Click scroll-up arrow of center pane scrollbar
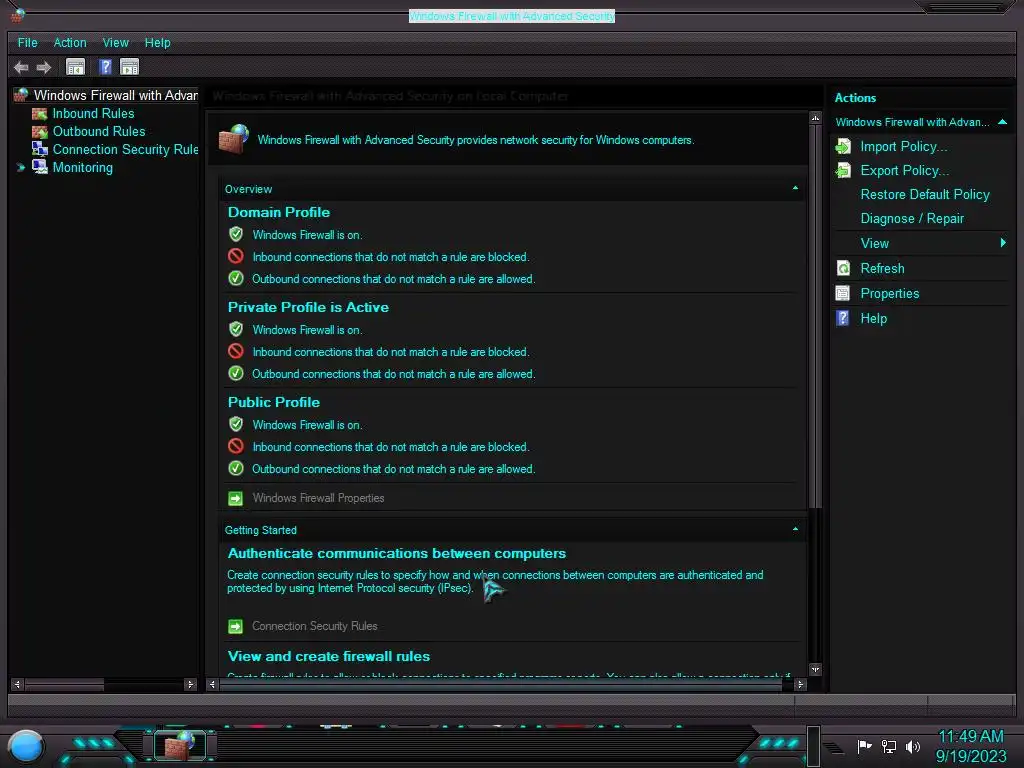Viewport: 1024px width, 768px height. click(815, 118)
